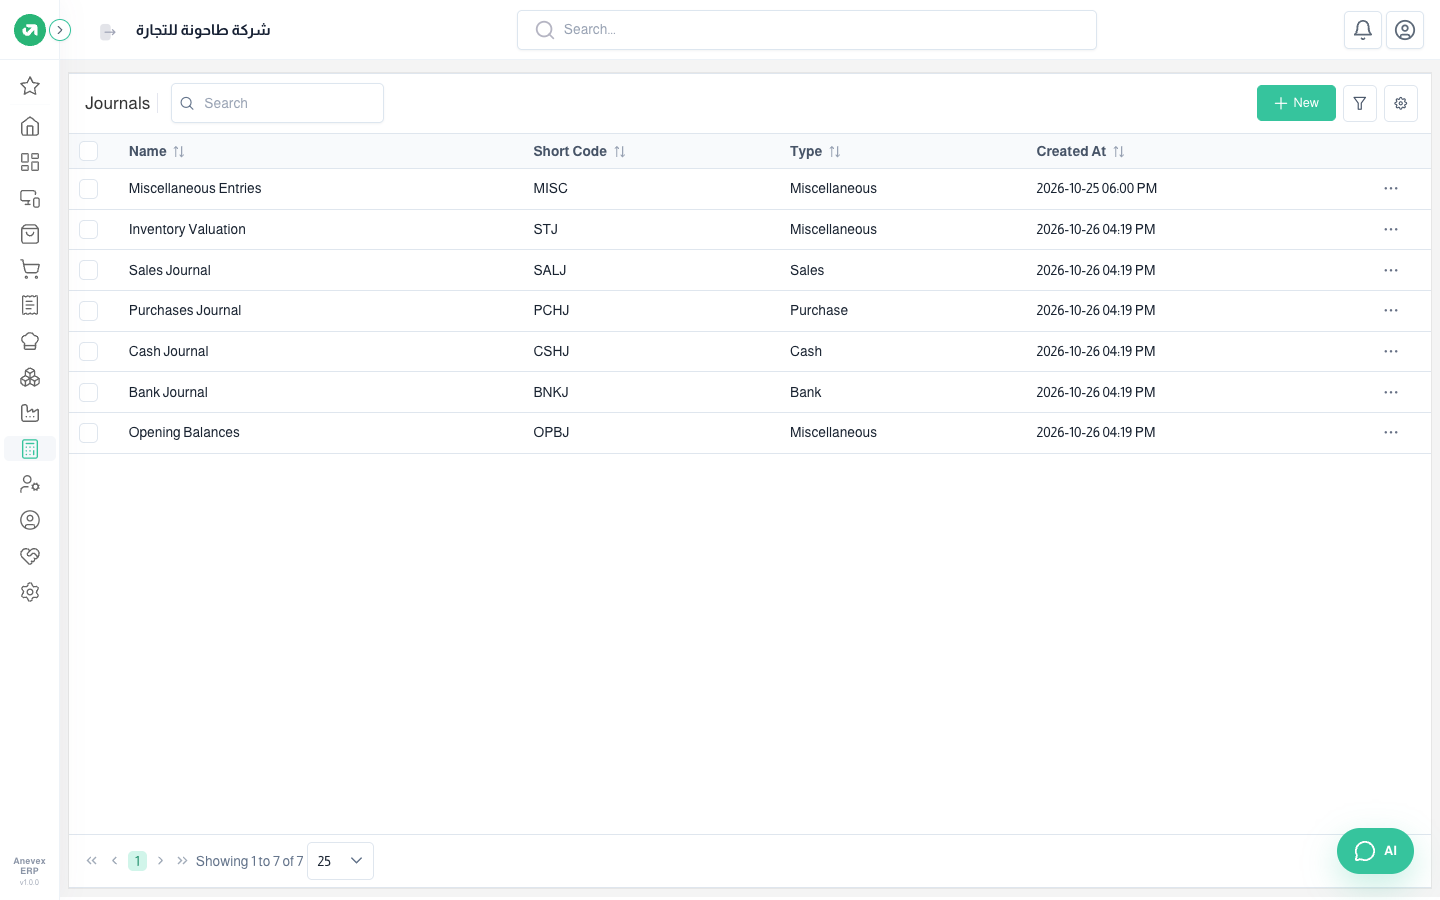Open the favorites star in sidebar
Screen dimensions: 1440x900
[30, 86]
